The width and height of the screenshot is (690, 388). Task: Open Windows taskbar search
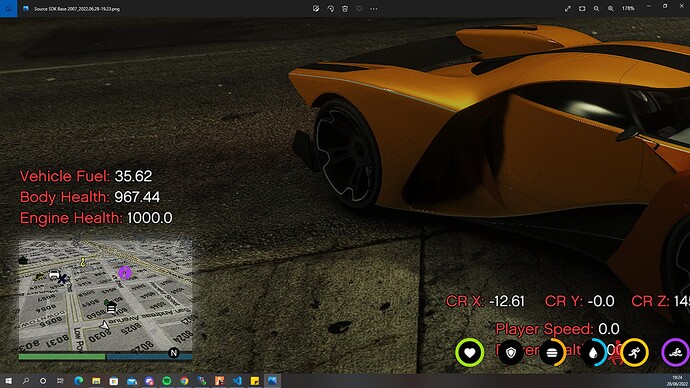tap(26, 381)
